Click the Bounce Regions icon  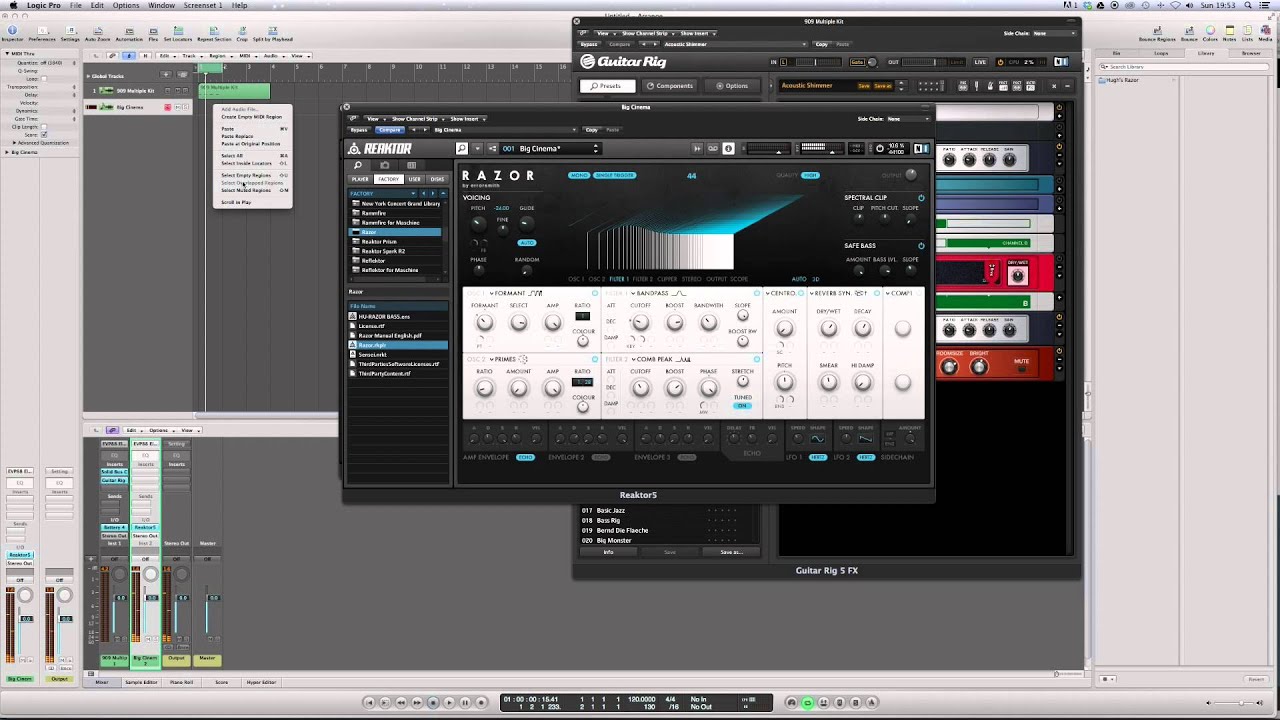(1157, 31)
